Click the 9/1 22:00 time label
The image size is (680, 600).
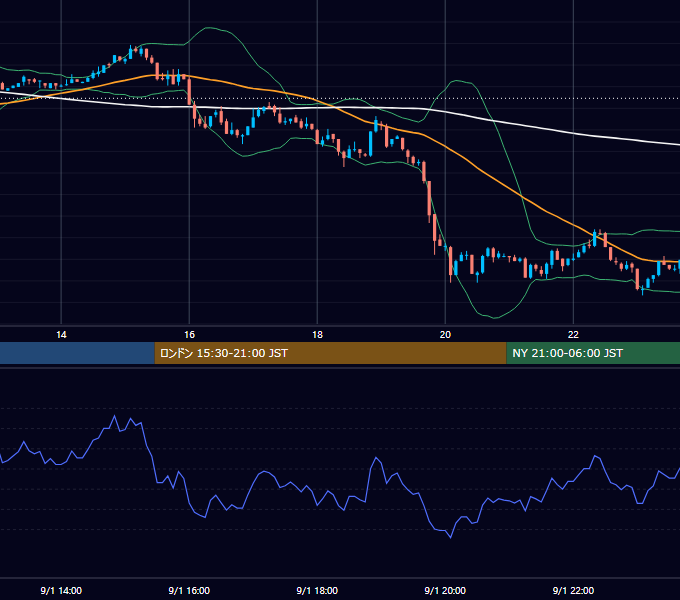pyautogui.click(x=573, y=590)
